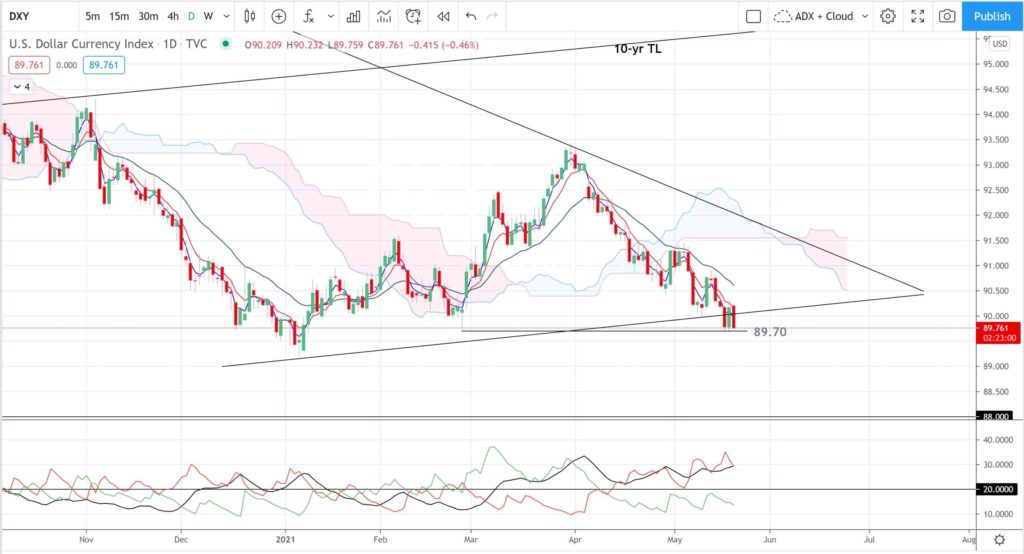Viewport: 1024px width, 554px height.
Task: Click the OHLC values in the legend
Action: [x=362, y=45]
